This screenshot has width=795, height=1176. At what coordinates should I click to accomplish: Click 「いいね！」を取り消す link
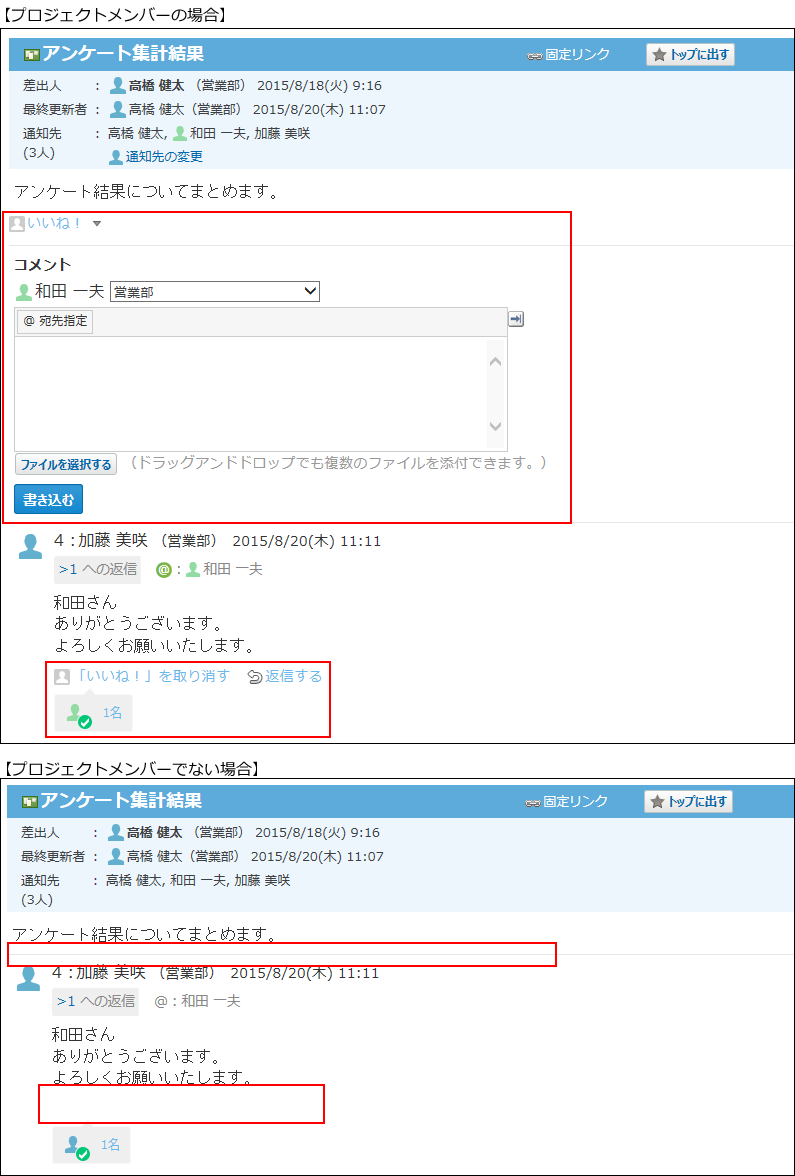(152, 676)
